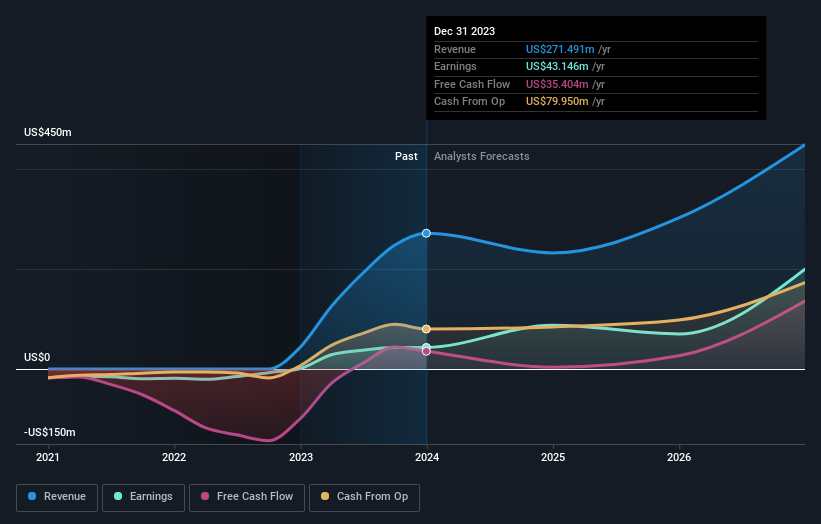The image size is (821, 524).
Task: Toggle the Free Cash Flow legend button
Action: 247,497
